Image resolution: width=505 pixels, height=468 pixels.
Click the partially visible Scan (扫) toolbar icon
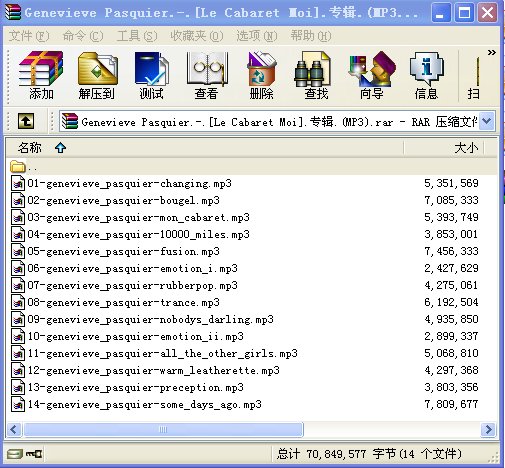tap(474, 78)
